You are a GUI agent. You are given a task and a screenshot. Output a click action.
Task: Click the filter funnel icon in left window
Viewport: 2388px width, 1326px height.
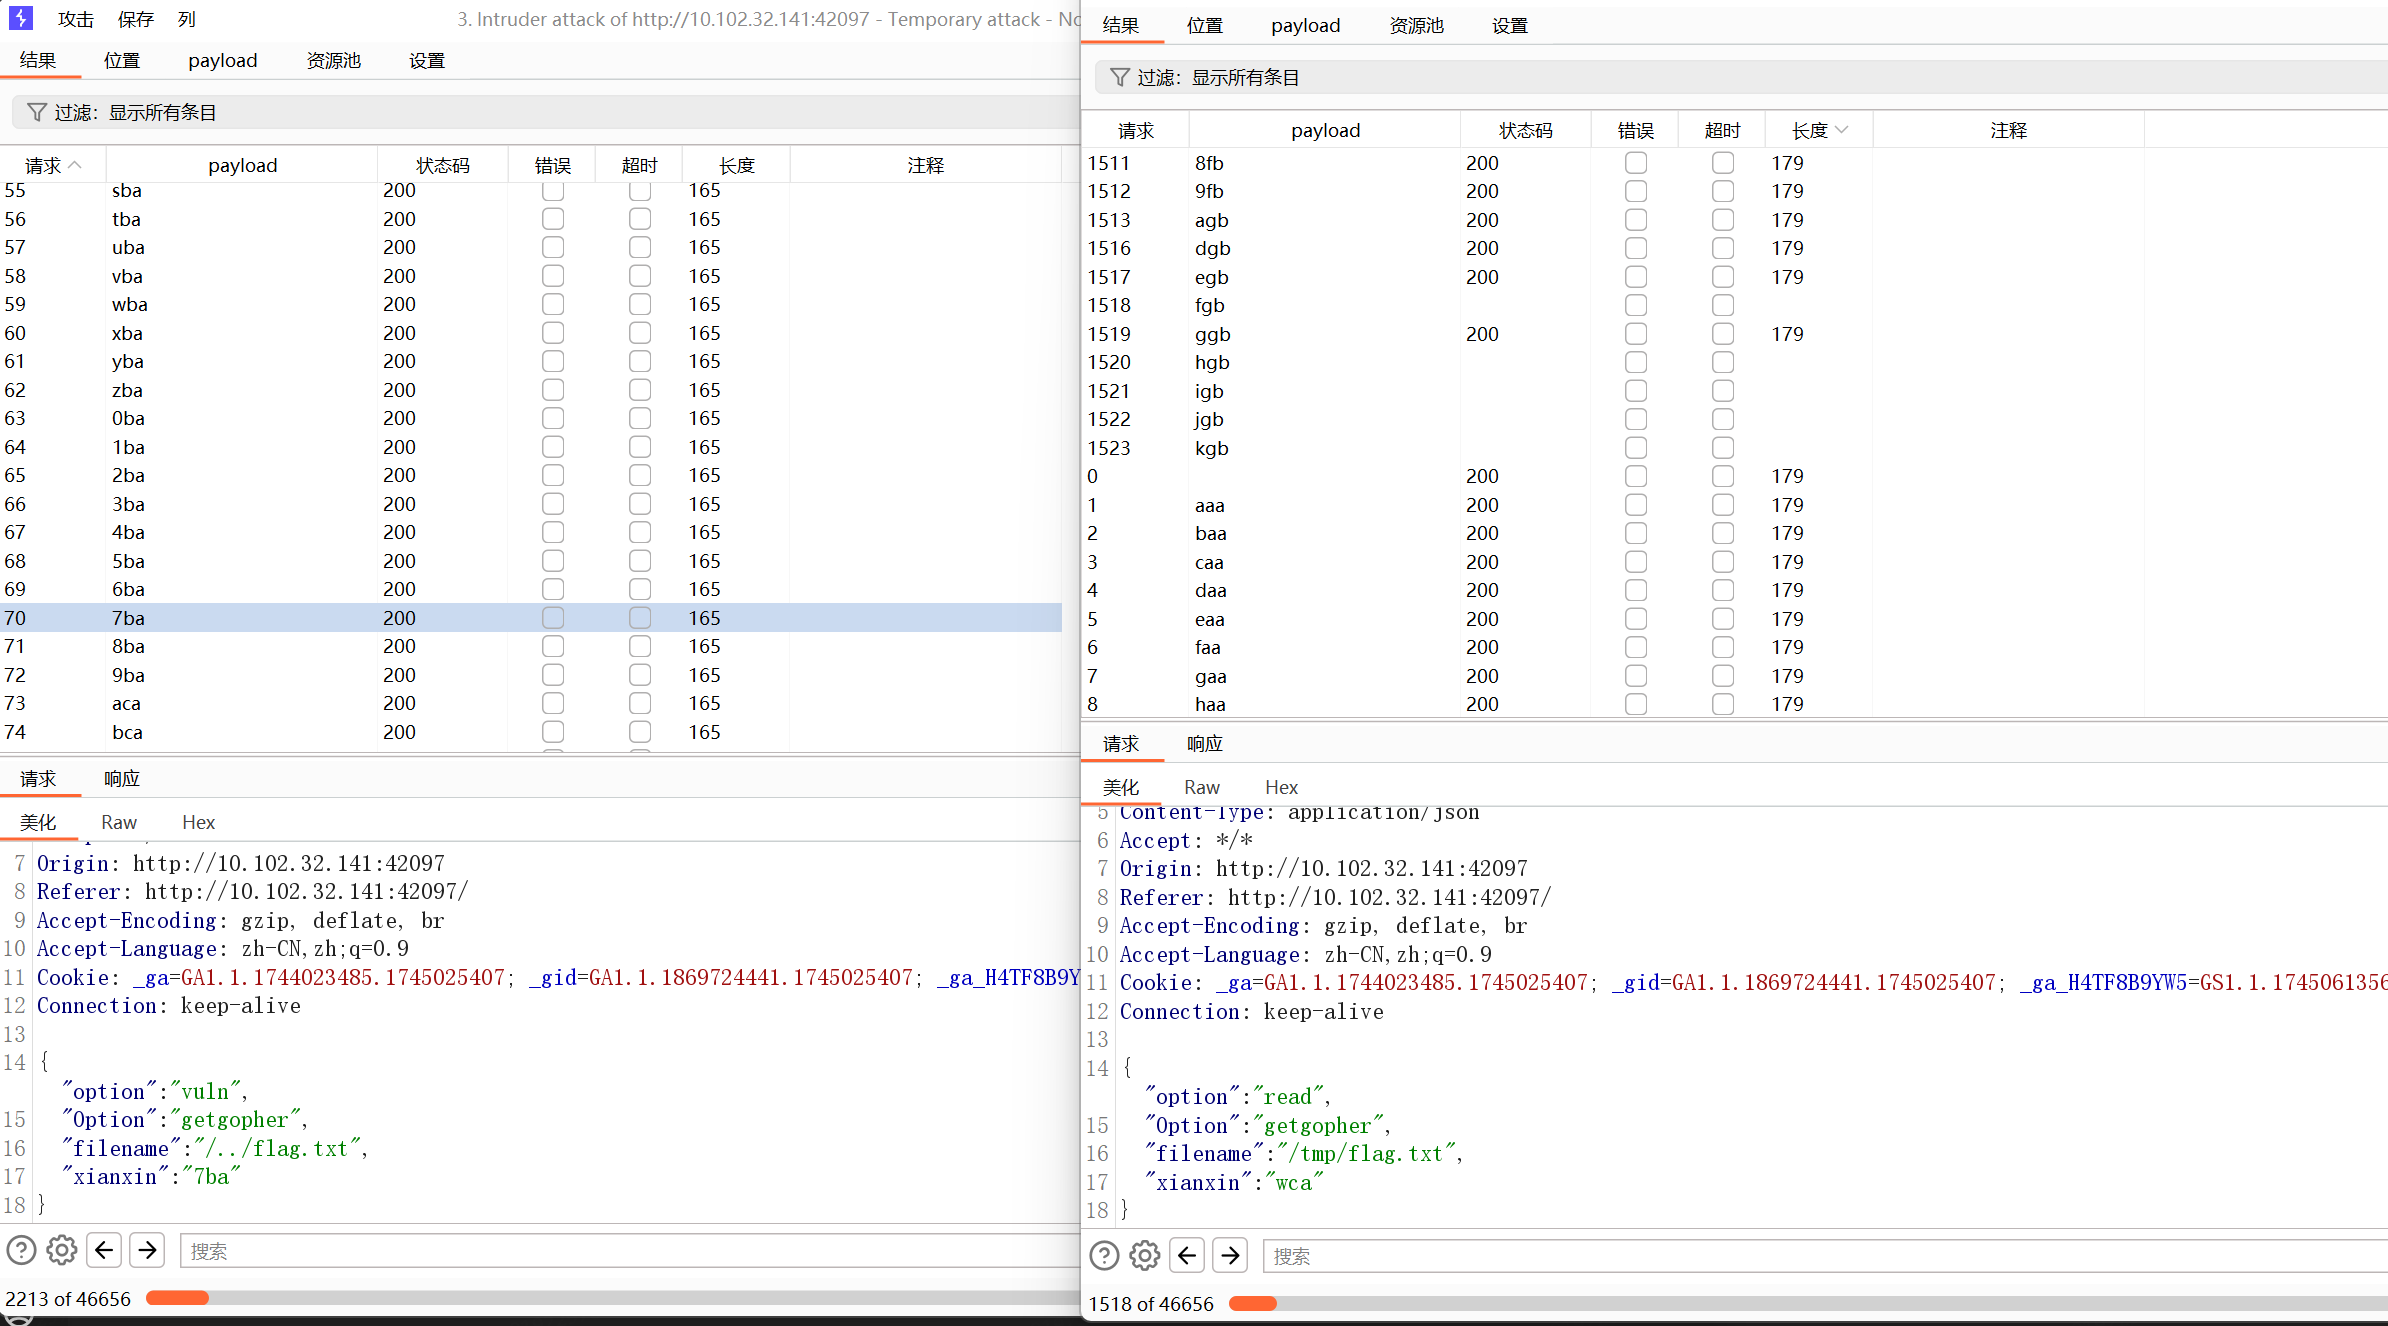pos(37,112)
